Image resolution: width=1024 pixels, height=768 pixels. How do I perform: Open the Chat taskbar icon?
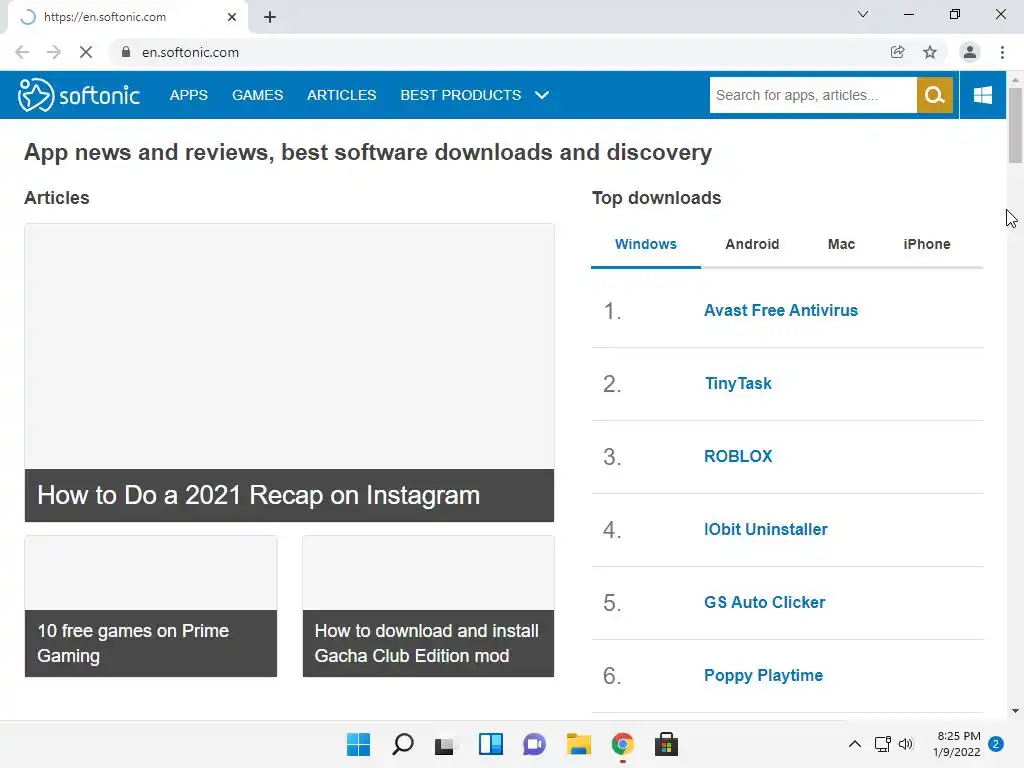click(x=534, y=744)
